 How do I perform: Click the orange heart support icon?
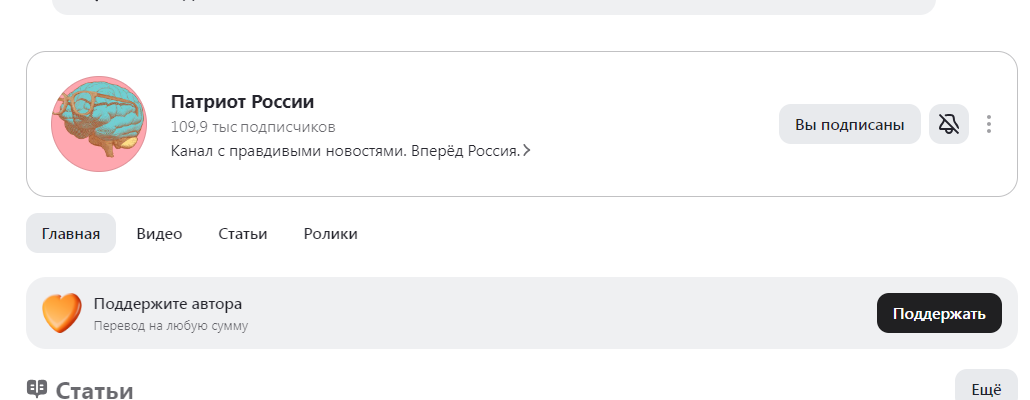(61, 313)
